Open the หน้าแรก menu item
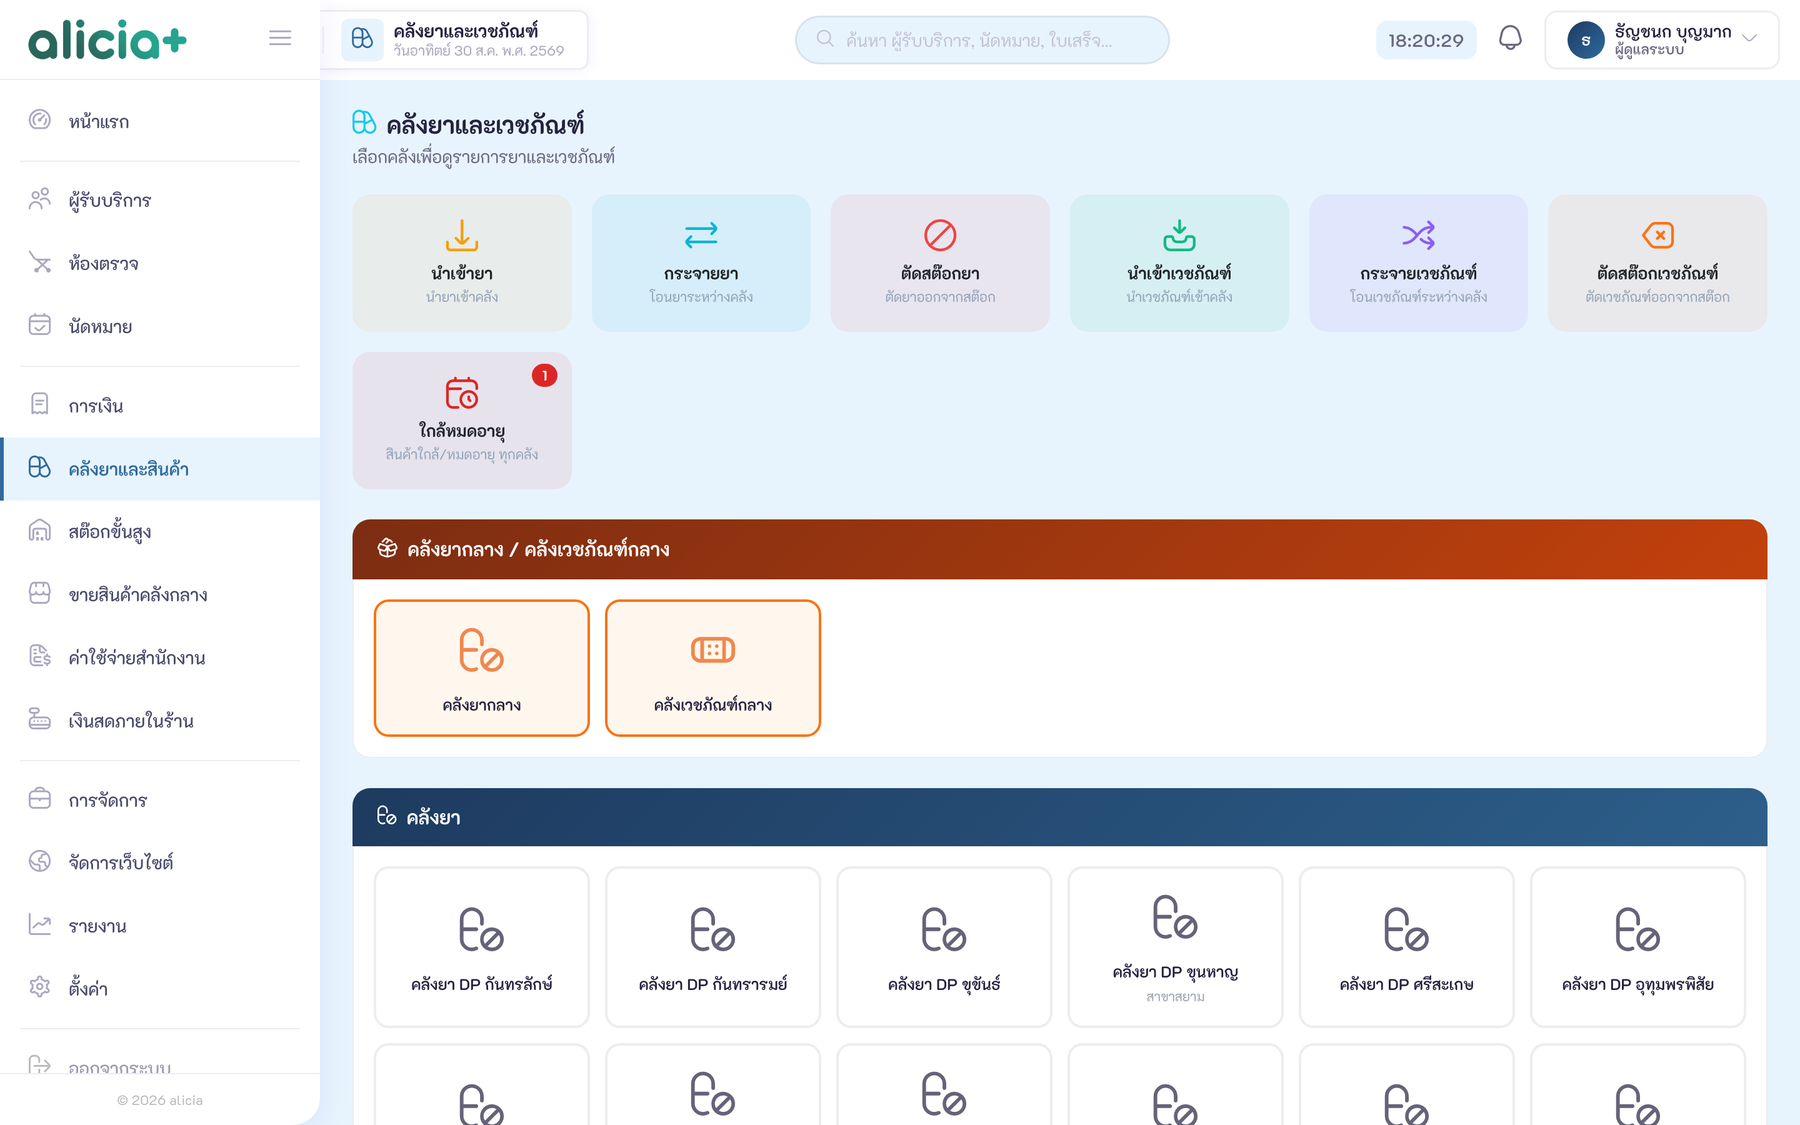This screenshot has height=1125, width=1800. tap(160, 121)
